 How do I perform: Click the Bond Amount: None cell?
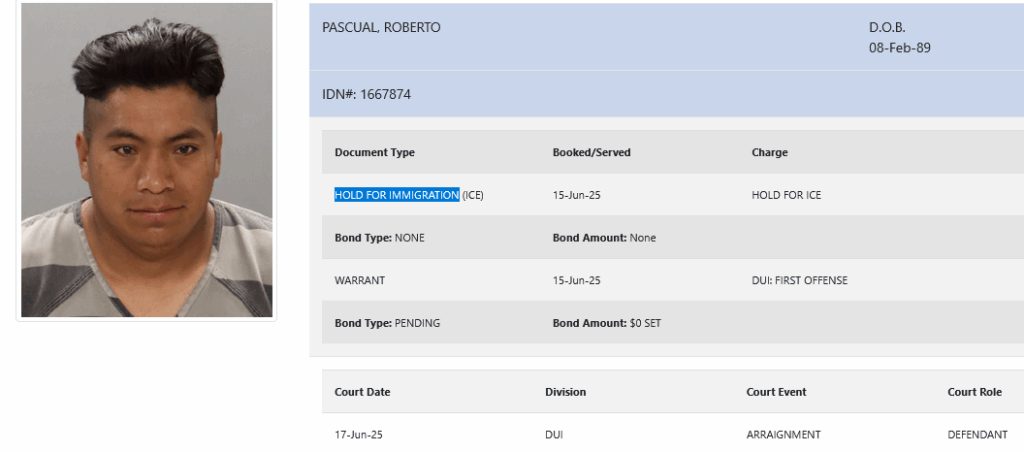604,238
